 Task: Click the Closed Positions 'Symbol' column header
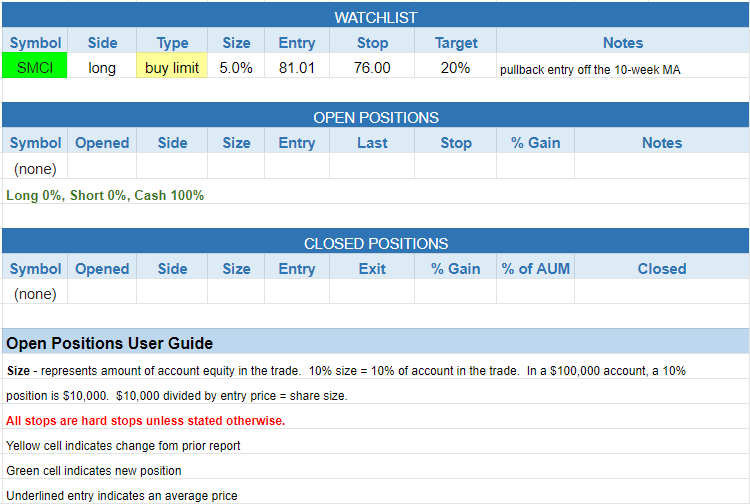point(35,268)
